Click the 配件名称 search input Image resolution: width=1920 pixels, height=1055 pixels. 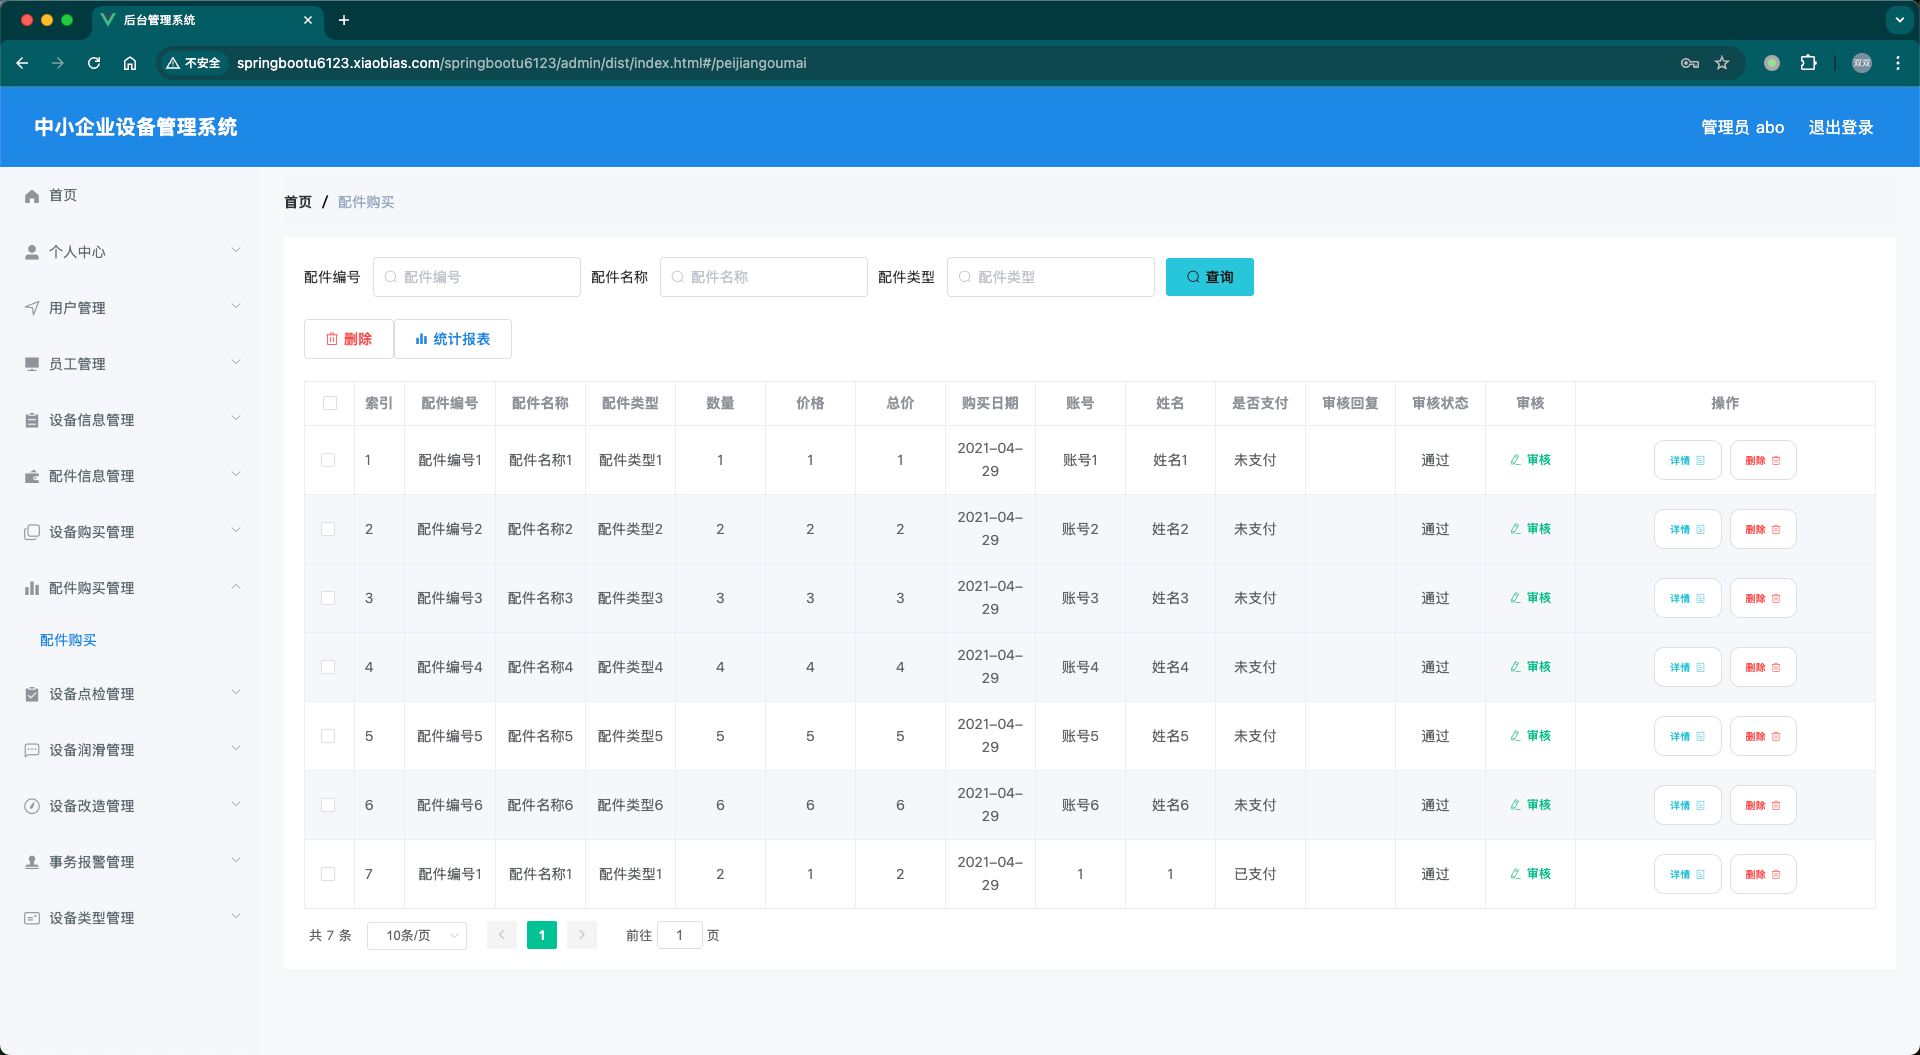click(764, 277)
